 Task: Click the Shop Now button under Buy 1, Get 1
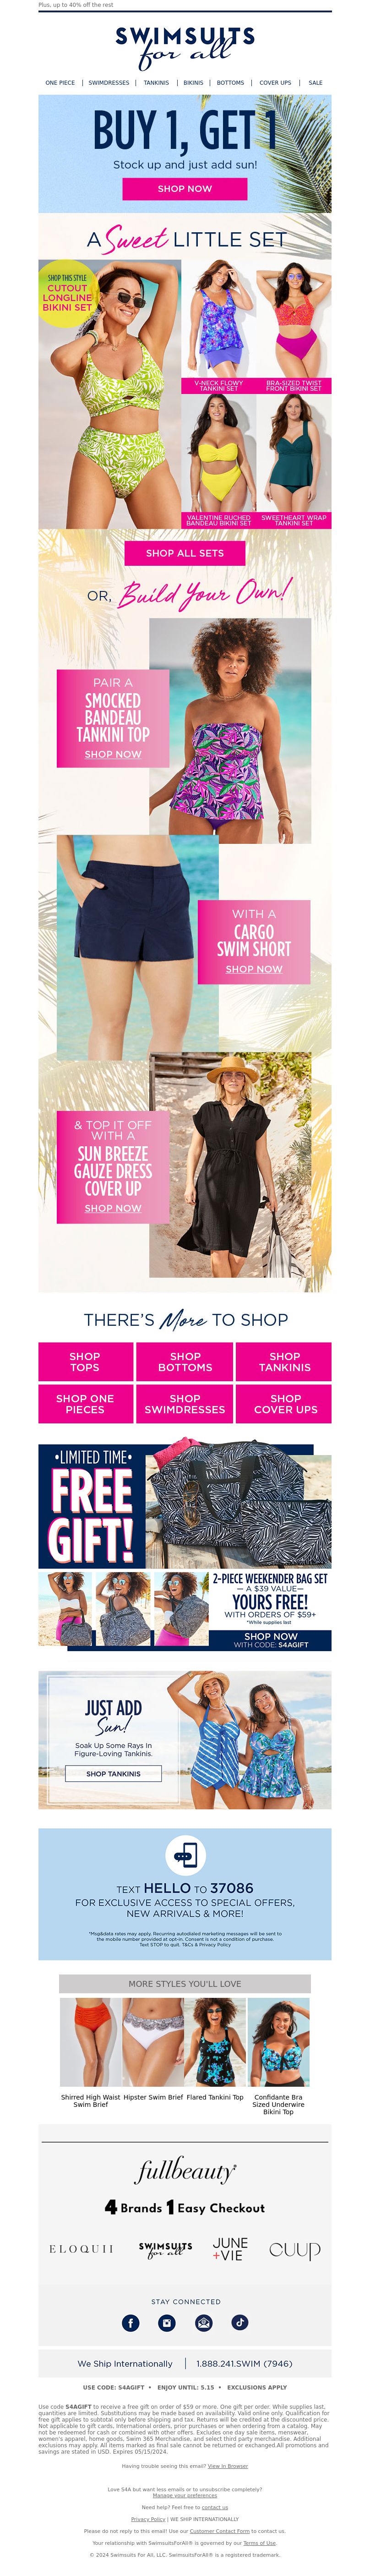[x=185, y=188]
